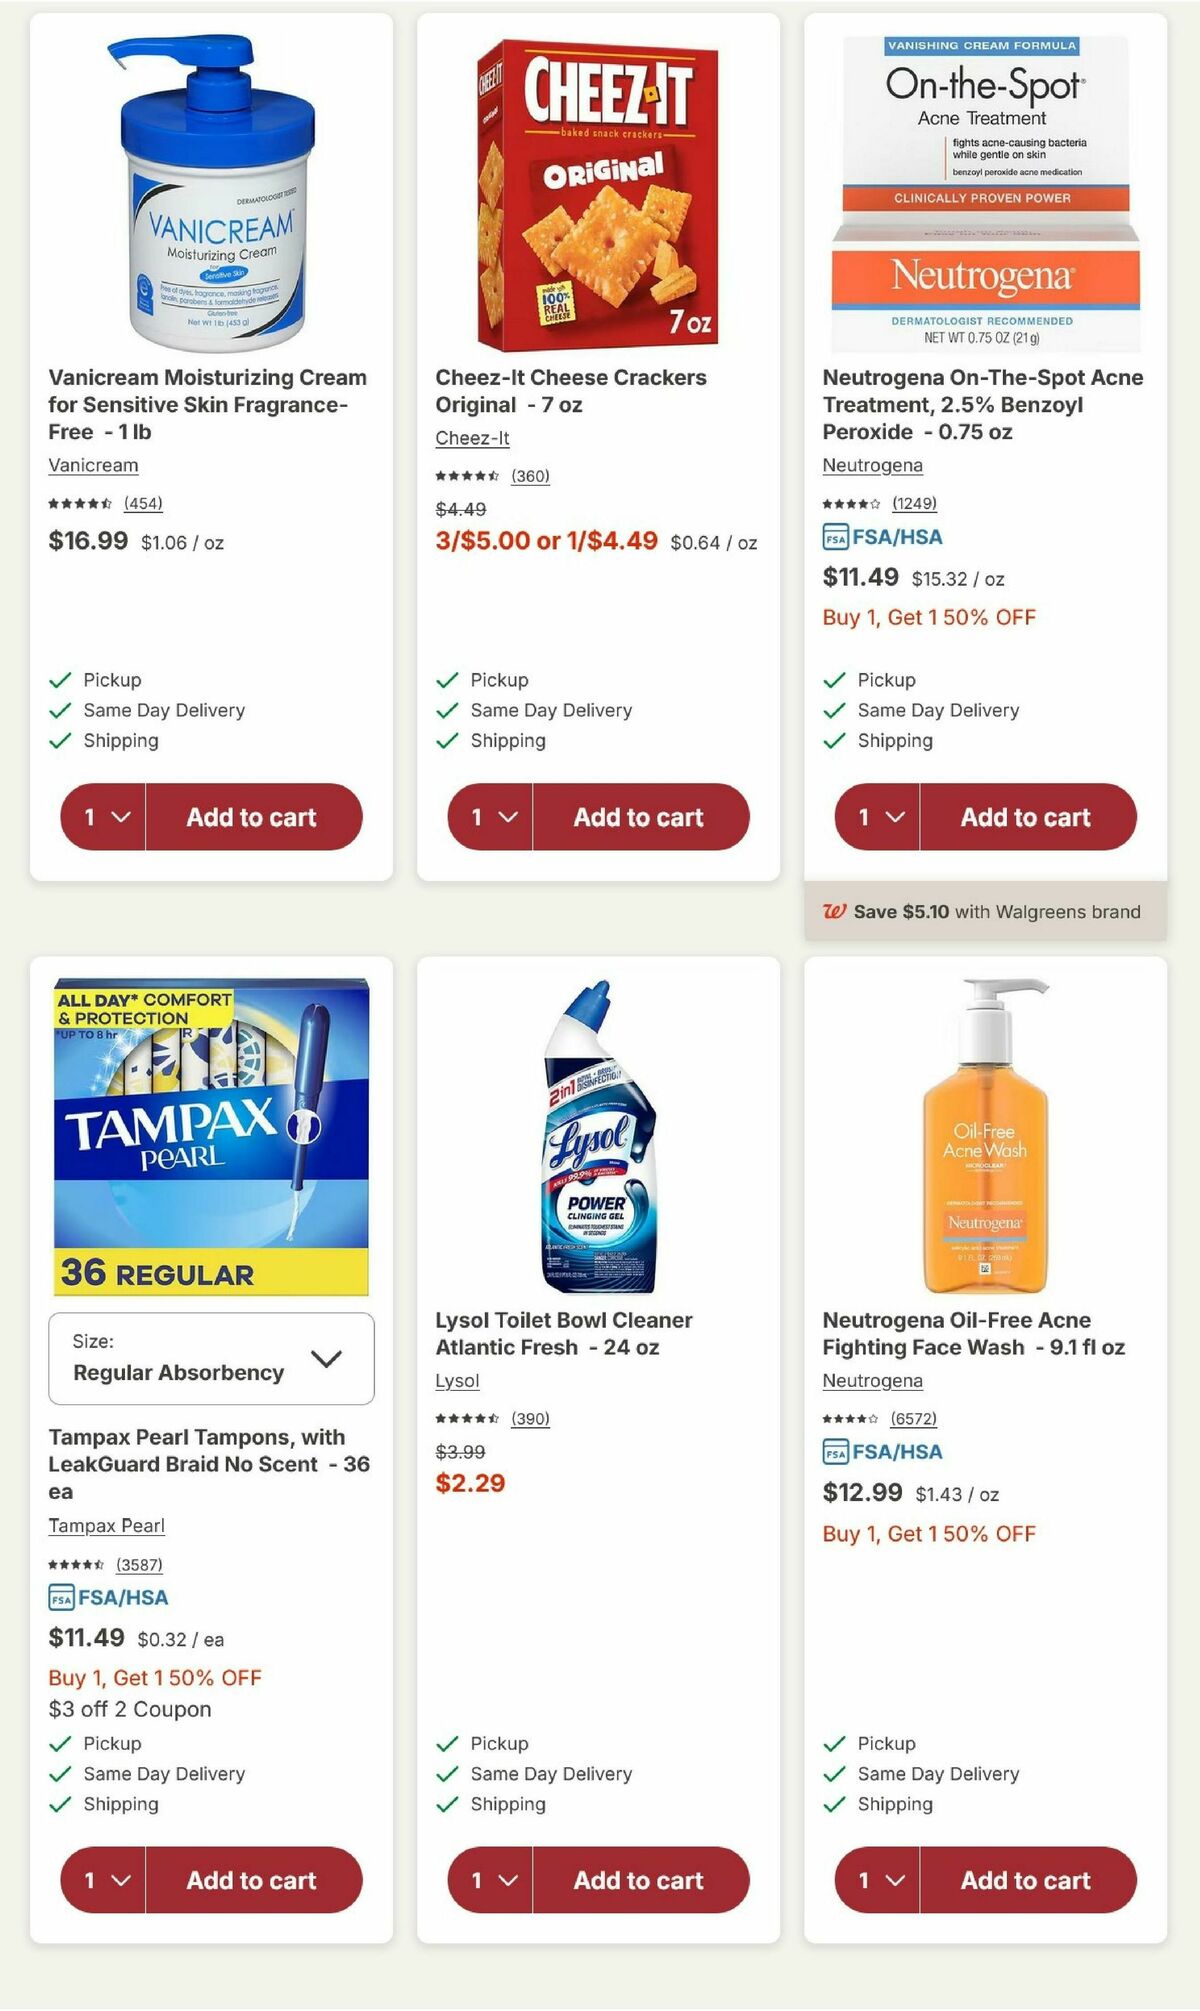Click star rating stars for Vanicream
The width and height of the screenshot is (1200, 2011).
click(x=78, y=503)
